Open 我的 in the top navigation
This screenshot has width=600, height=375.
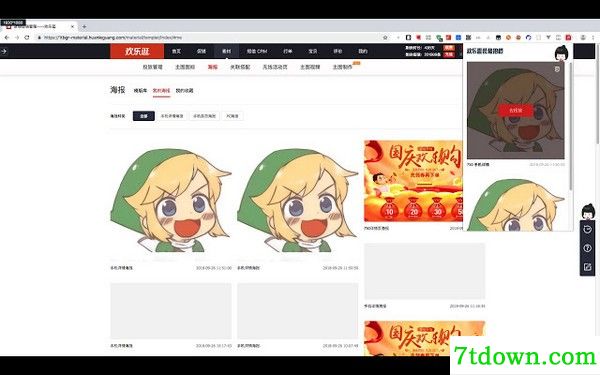363,51
